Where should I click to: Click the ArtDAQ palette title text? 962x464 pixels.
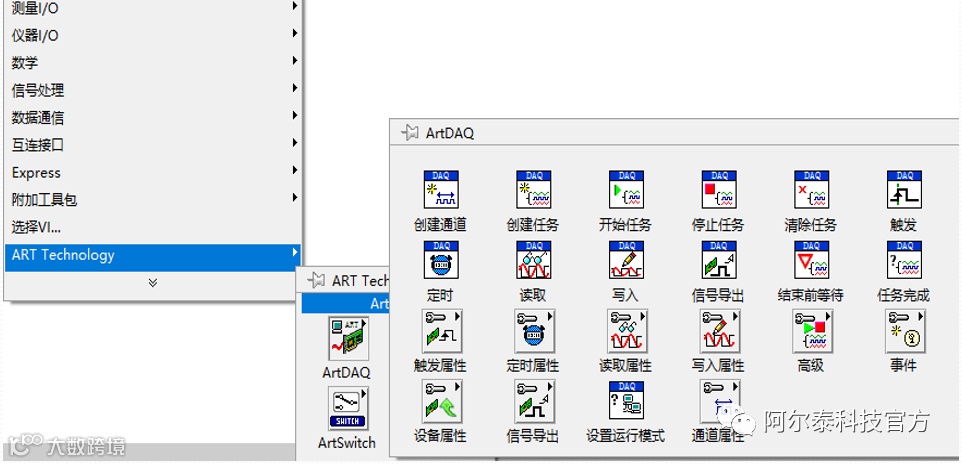(x=450, y=133)
